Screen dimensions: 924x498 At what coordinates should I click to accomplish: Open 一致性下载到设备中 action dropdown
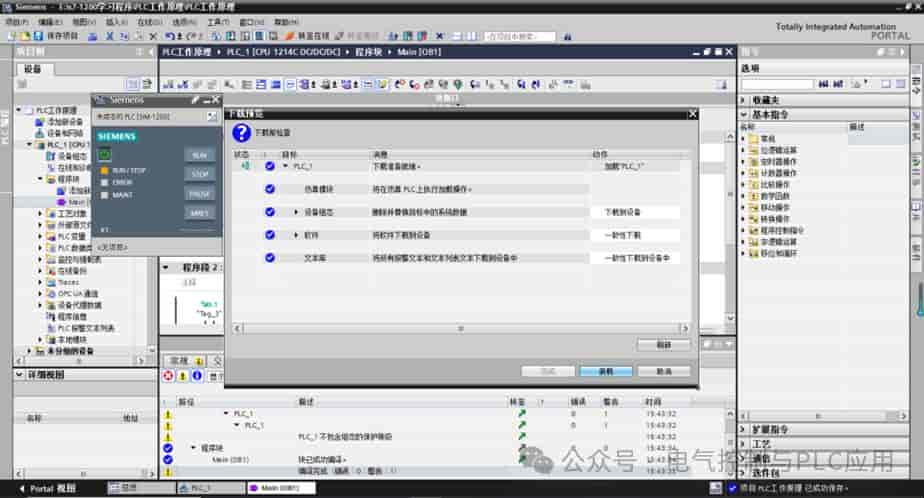[x=635, y=258]
